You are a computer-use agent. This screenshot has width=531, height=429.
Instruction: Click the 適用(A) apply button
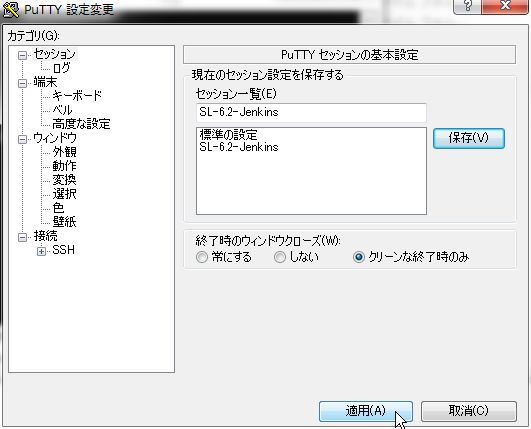pyautogui.click(x=366, y=411)
